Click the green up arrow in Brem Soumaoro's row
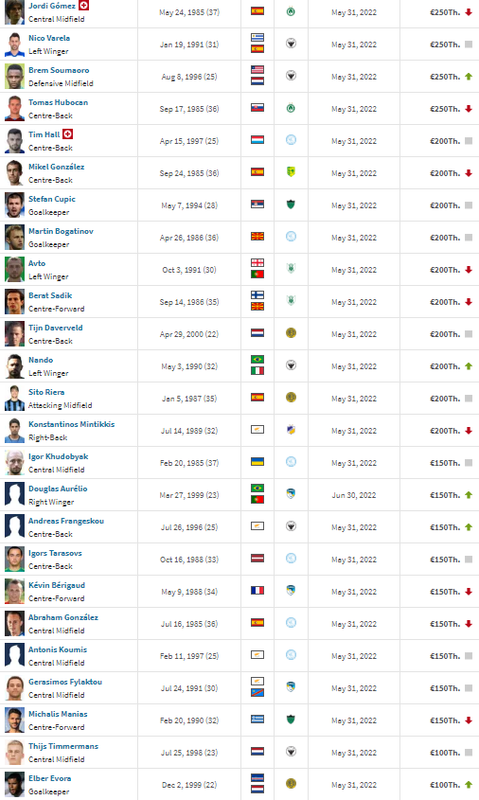Image resolution: width=479 pixels, height=800 pixels. 468,77
